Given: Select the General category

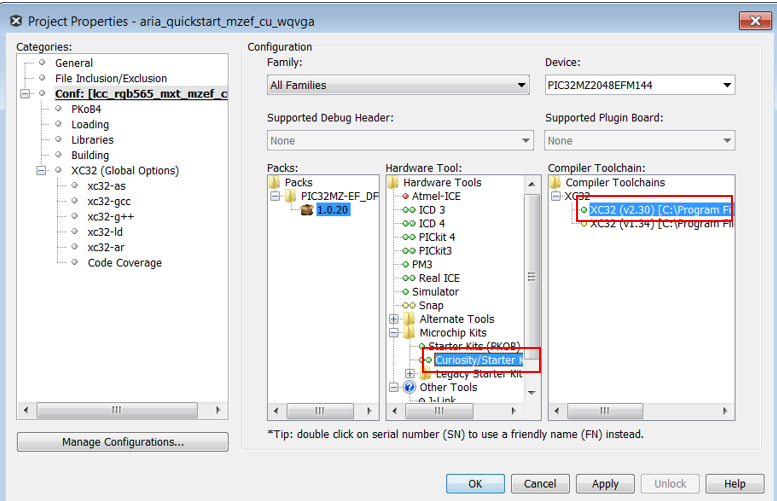Looking at the screenshot, I should 74,63.
